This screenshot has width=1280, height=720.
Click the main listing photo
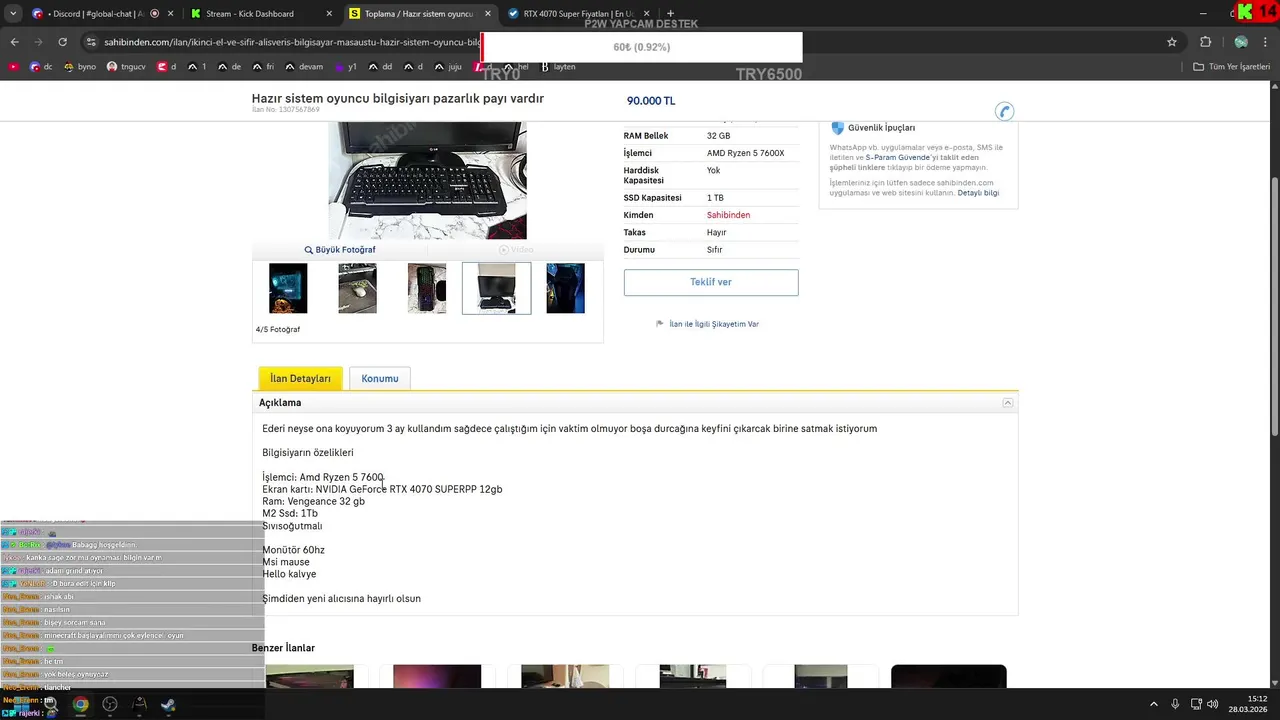(x=427, y=180)
